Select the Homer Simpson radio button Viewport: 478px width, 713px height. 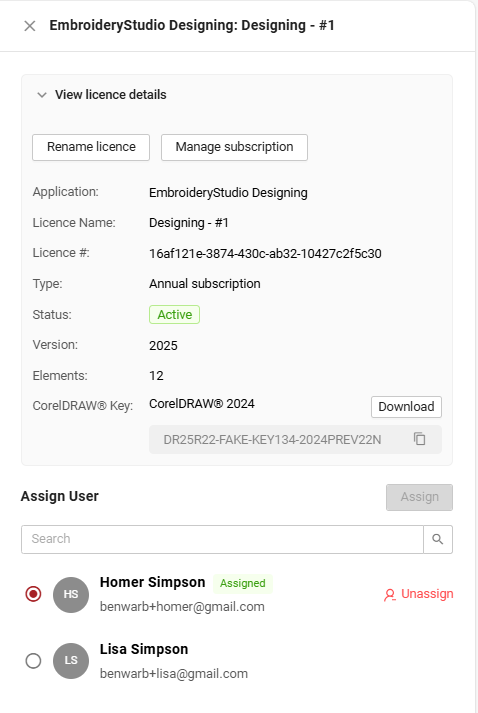(33, 594)
